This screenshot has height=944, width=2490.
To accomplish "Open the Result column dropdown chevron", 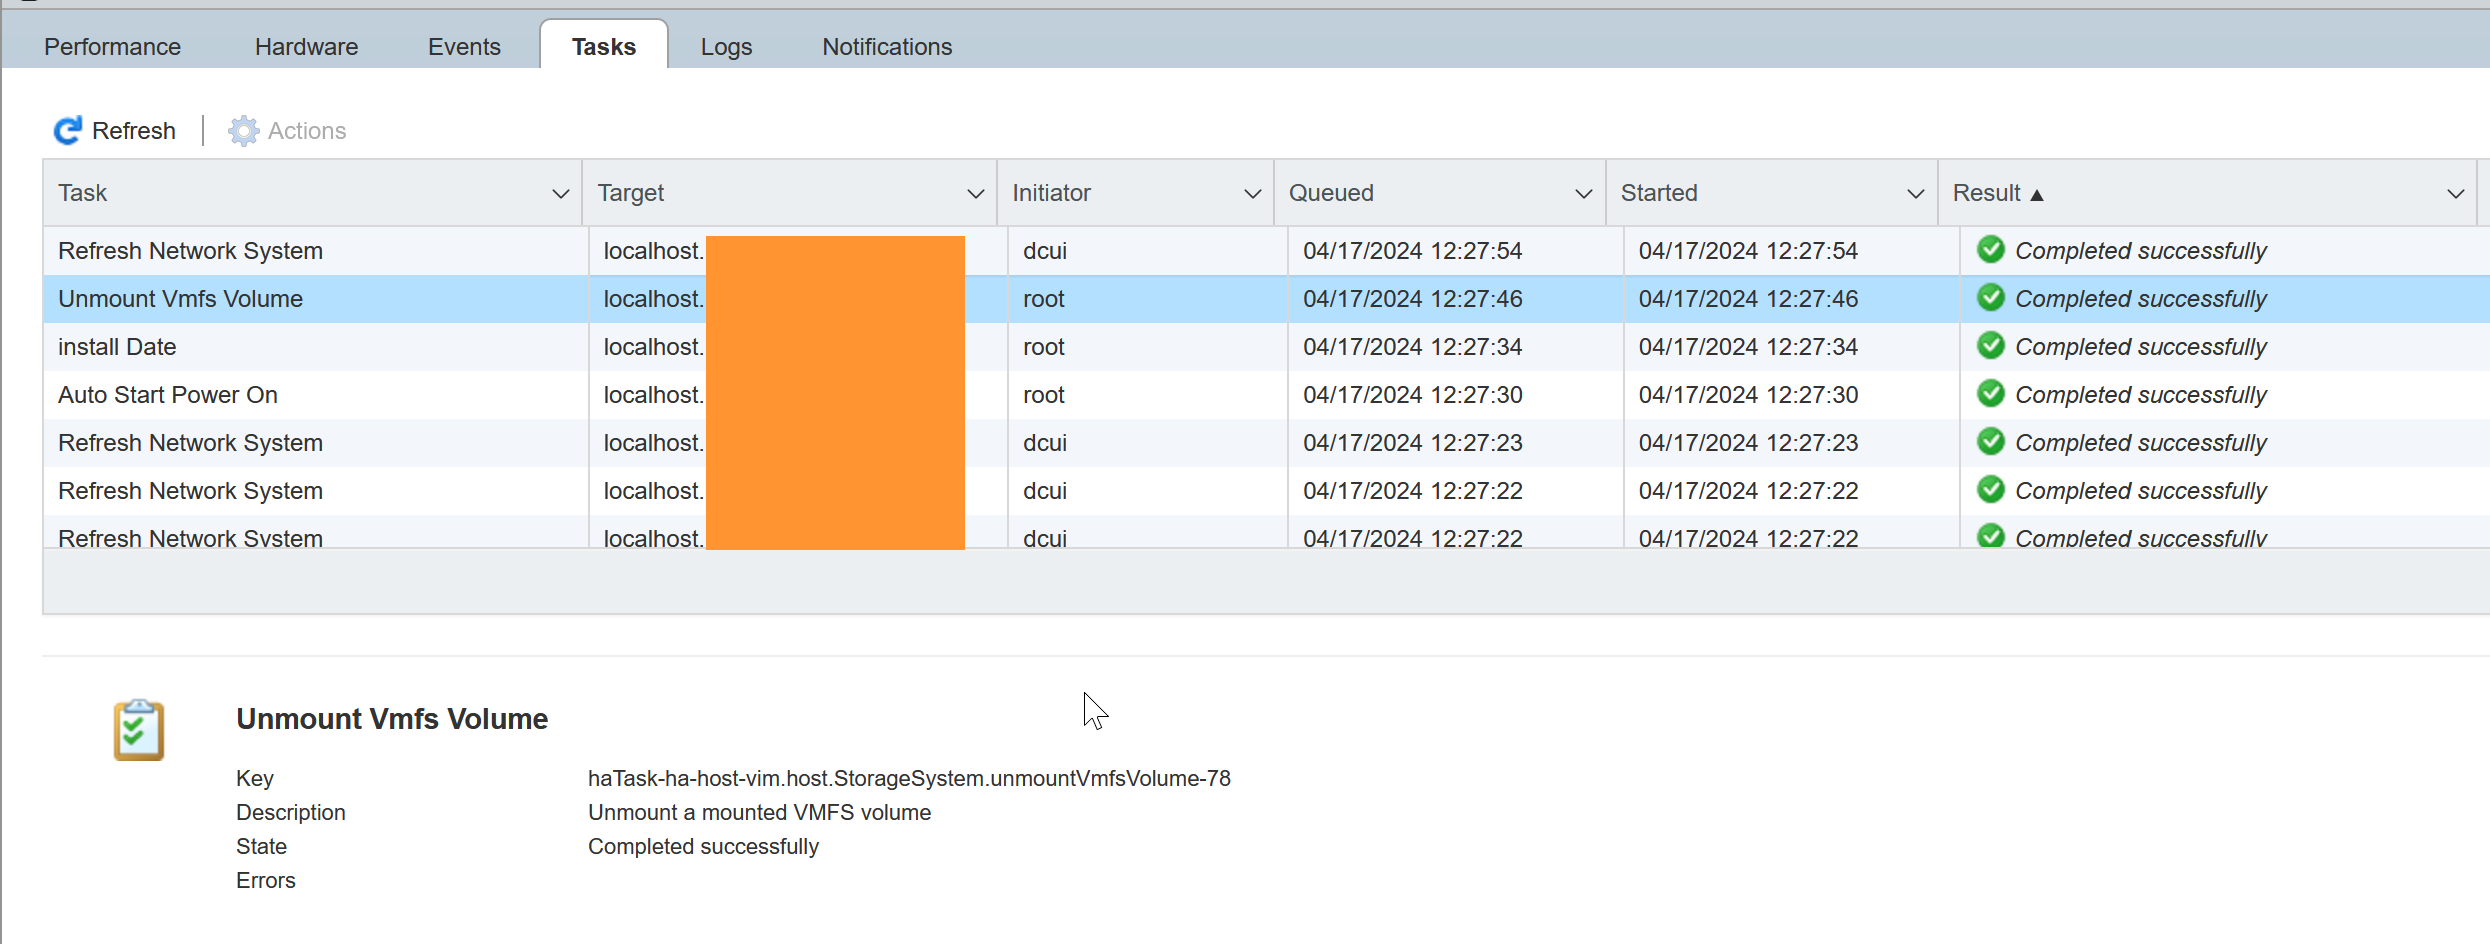I will [2456, 194].
